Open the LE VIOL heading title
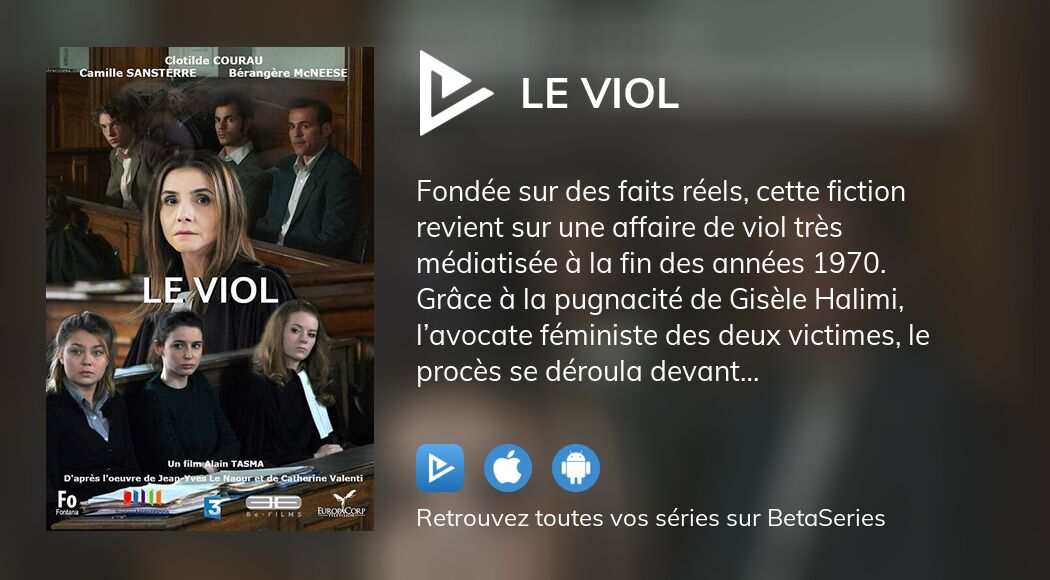The width and height of the screenshot is (1050, 580). pyautogui.click(x=600, y=94)
